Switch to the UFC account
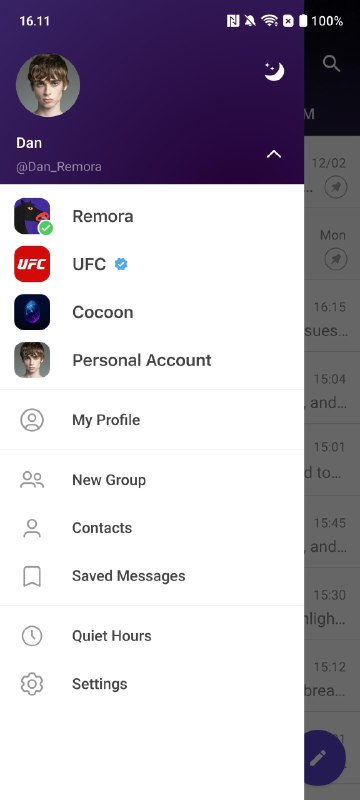360x800 pixels. click(152, 264)
